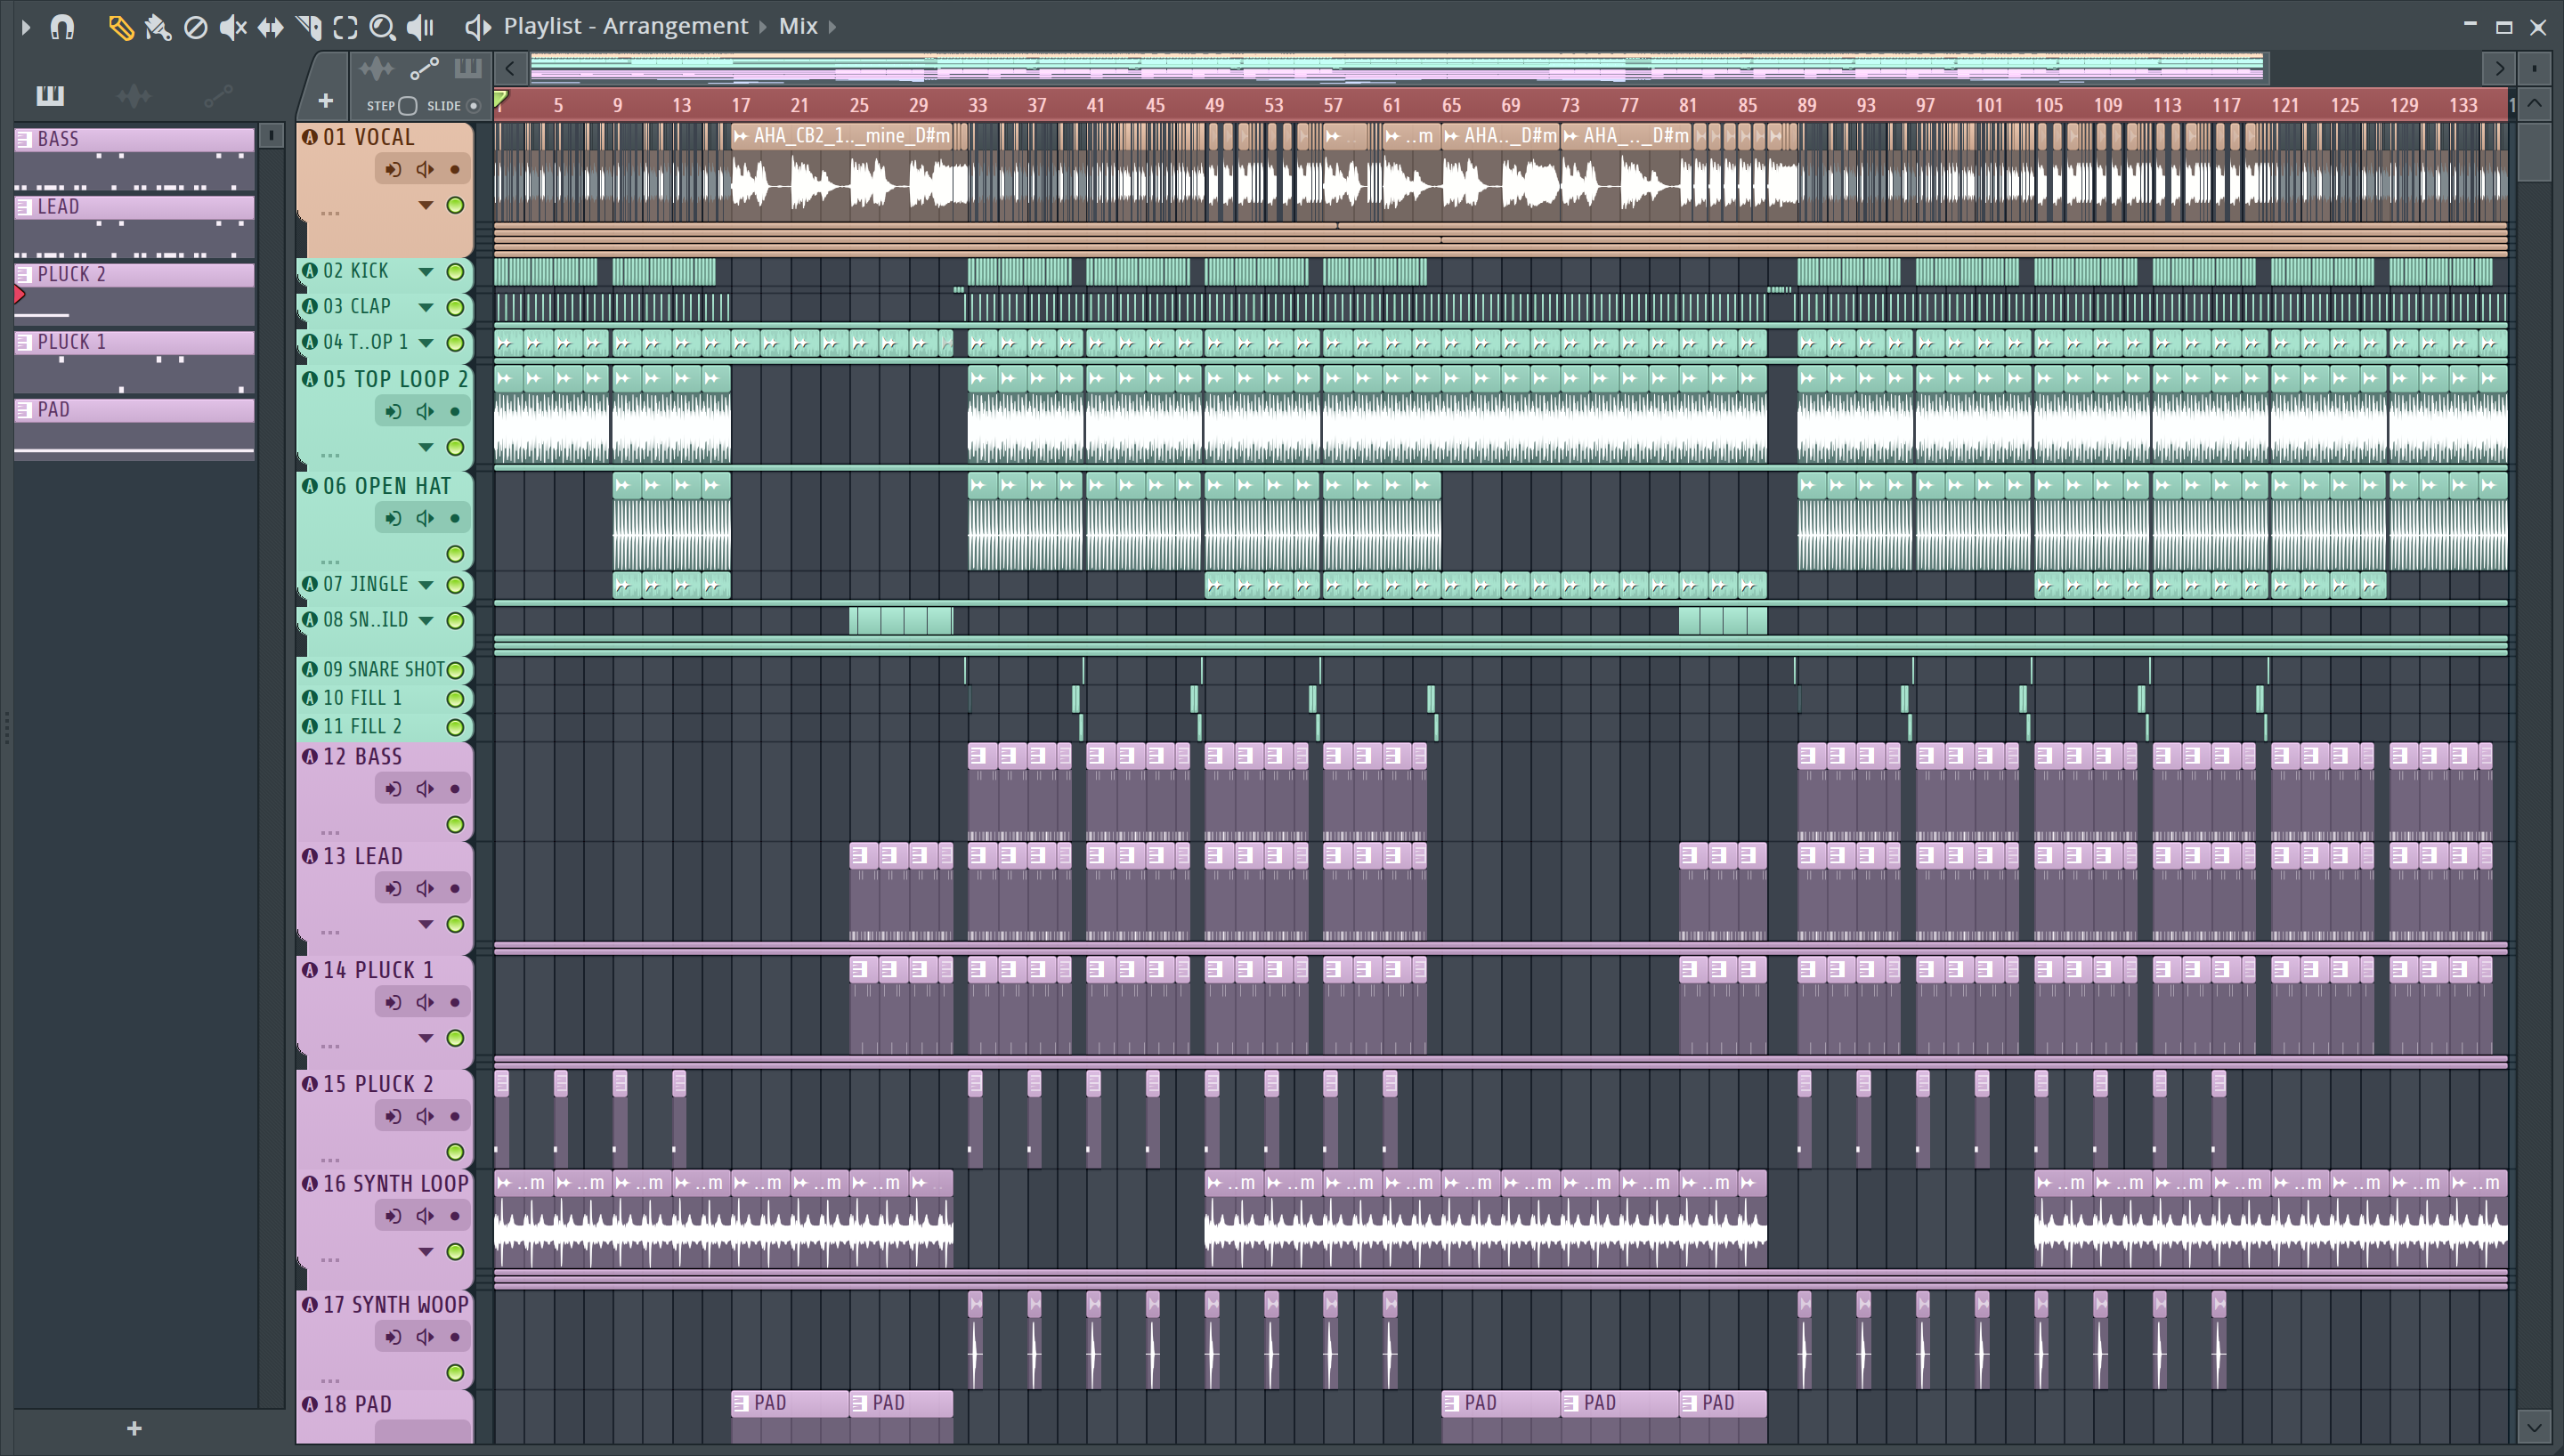Click the right arrow of the overview scrollbar
2564x1456 pixels.
(x=2499, y=68)
